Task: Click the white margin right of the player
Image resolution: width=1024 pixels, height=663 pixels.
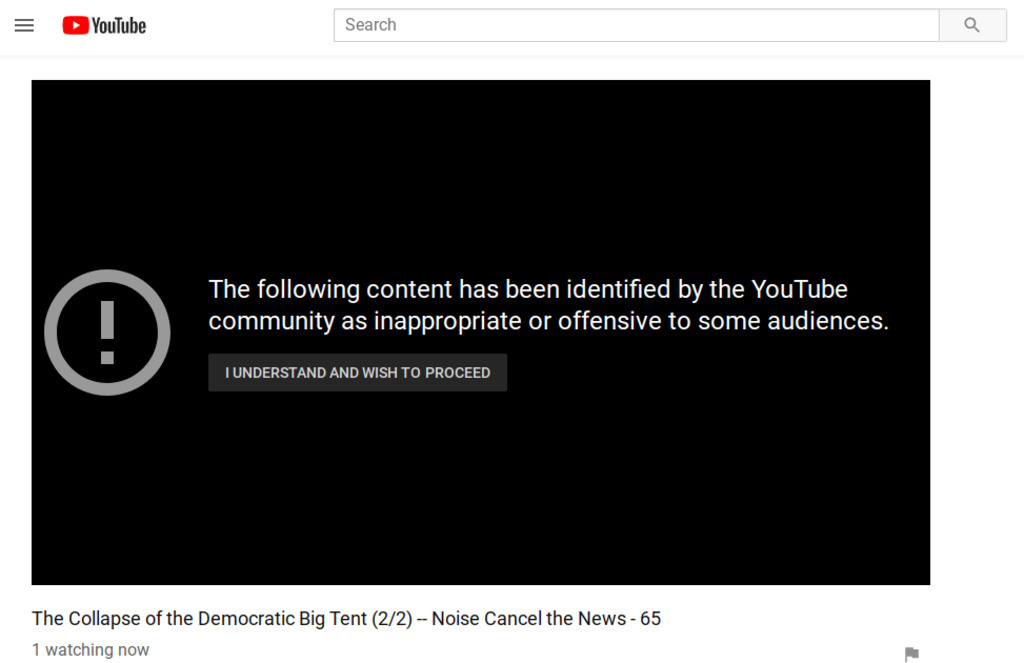Action: (977, 330)
